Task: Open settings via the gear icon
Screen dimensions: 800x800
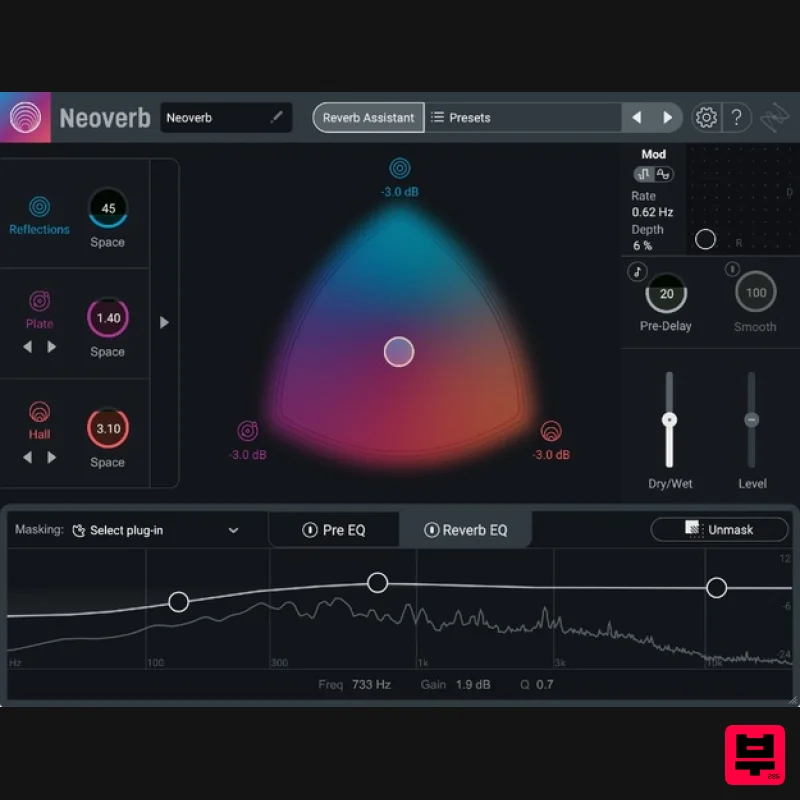Action: tap(706, 117)
